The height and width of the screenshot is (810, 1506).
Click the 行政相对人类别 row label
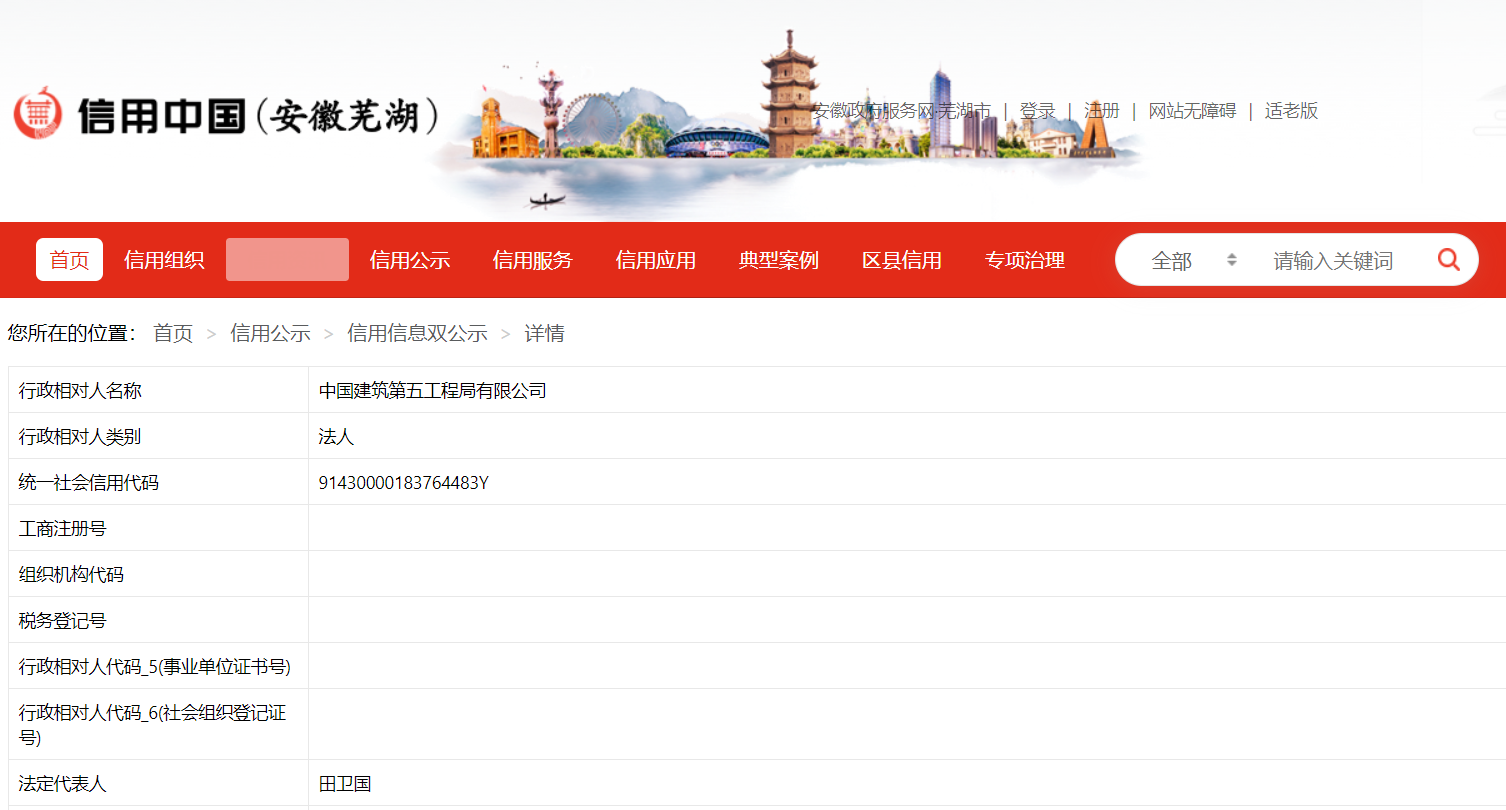click(x=80, y=437)
